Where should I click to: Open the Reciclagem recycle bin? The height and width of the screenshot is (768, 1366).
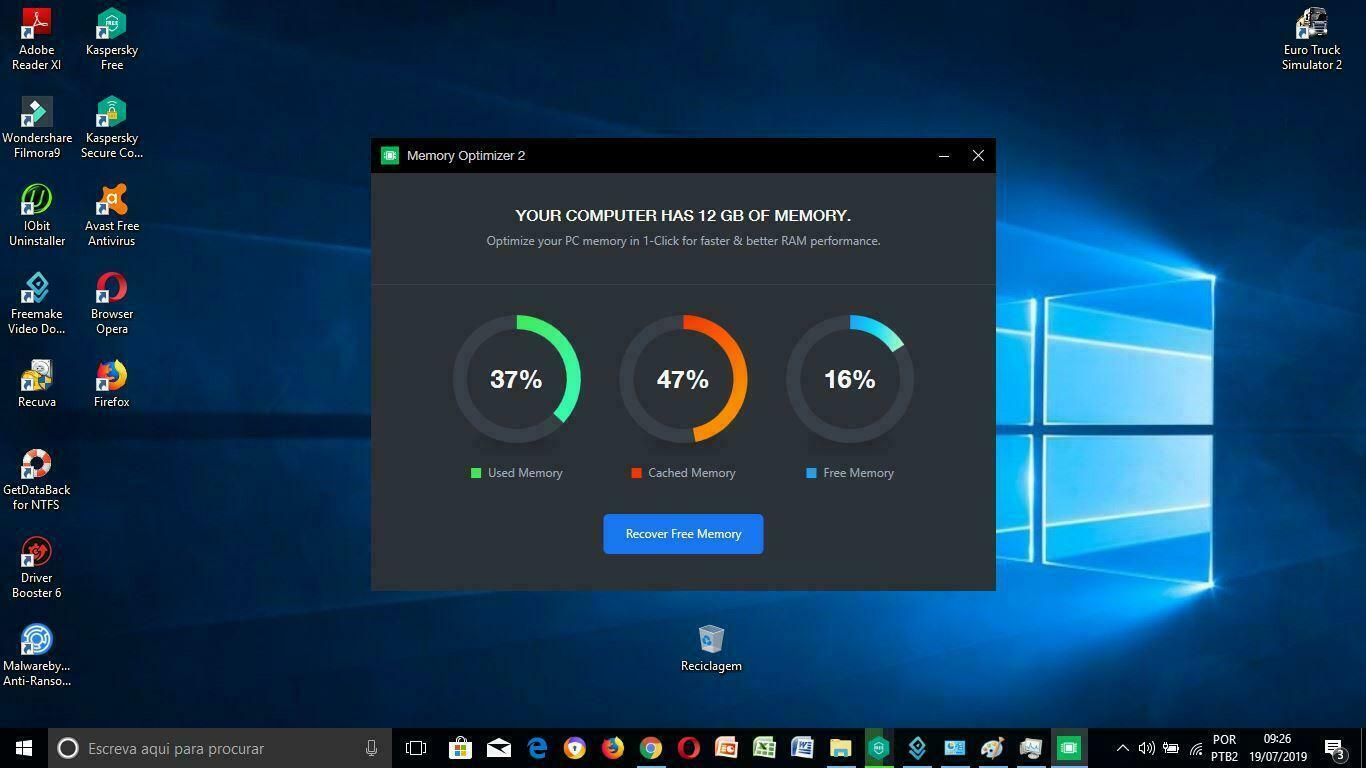[711, 648]
